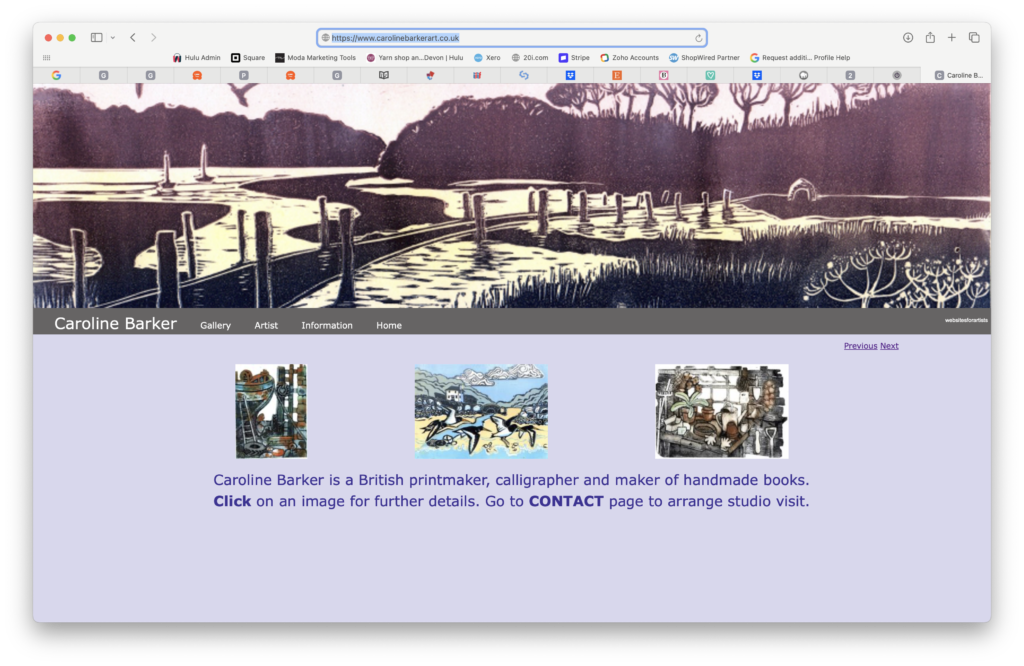Image resolution: width=1024 pixels, height=666 pixels.
Task: Click the linocut river header banner image
Action: point(512,195)
